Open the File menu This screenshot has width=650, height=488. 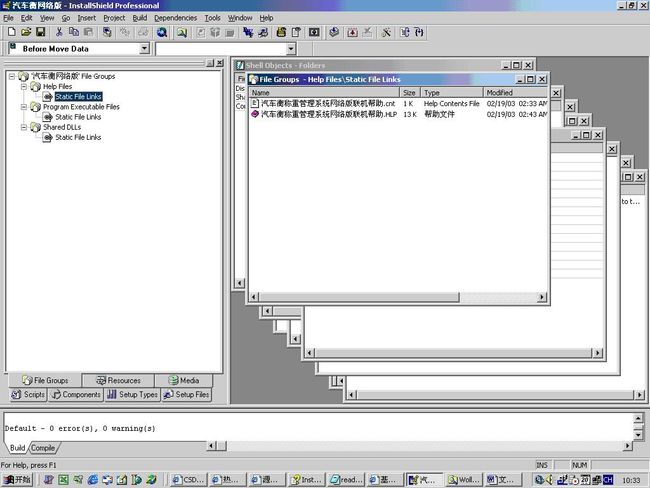8,18
